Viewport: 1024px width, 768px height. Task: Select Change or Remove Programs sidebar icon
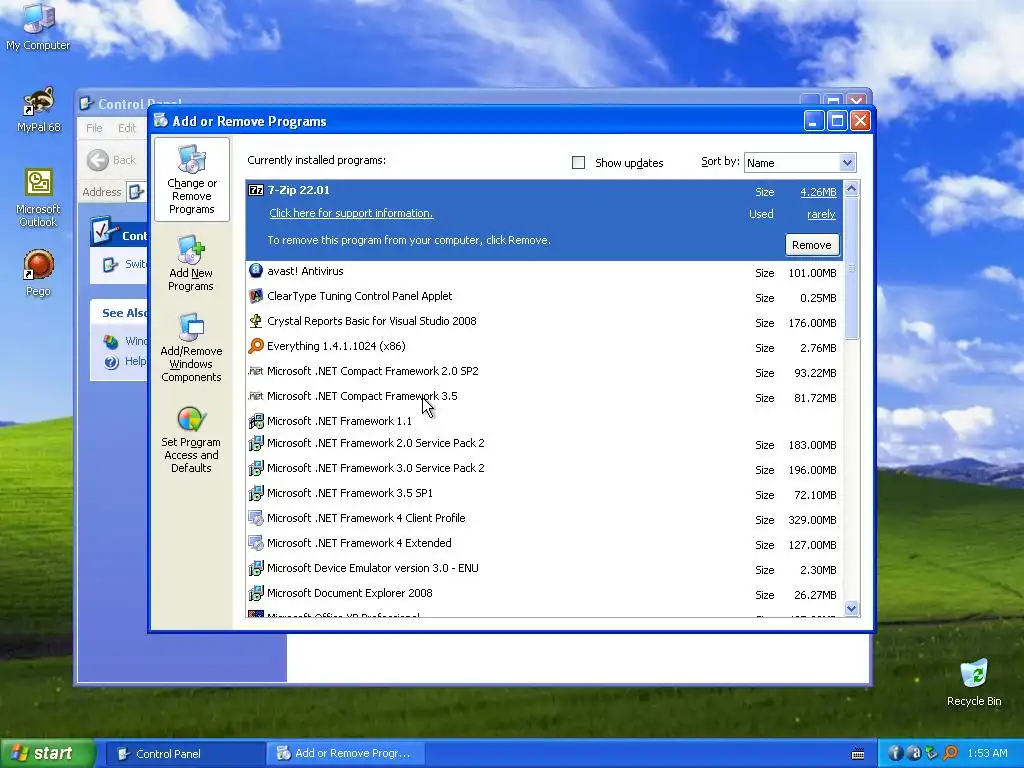tap(191, 180)
